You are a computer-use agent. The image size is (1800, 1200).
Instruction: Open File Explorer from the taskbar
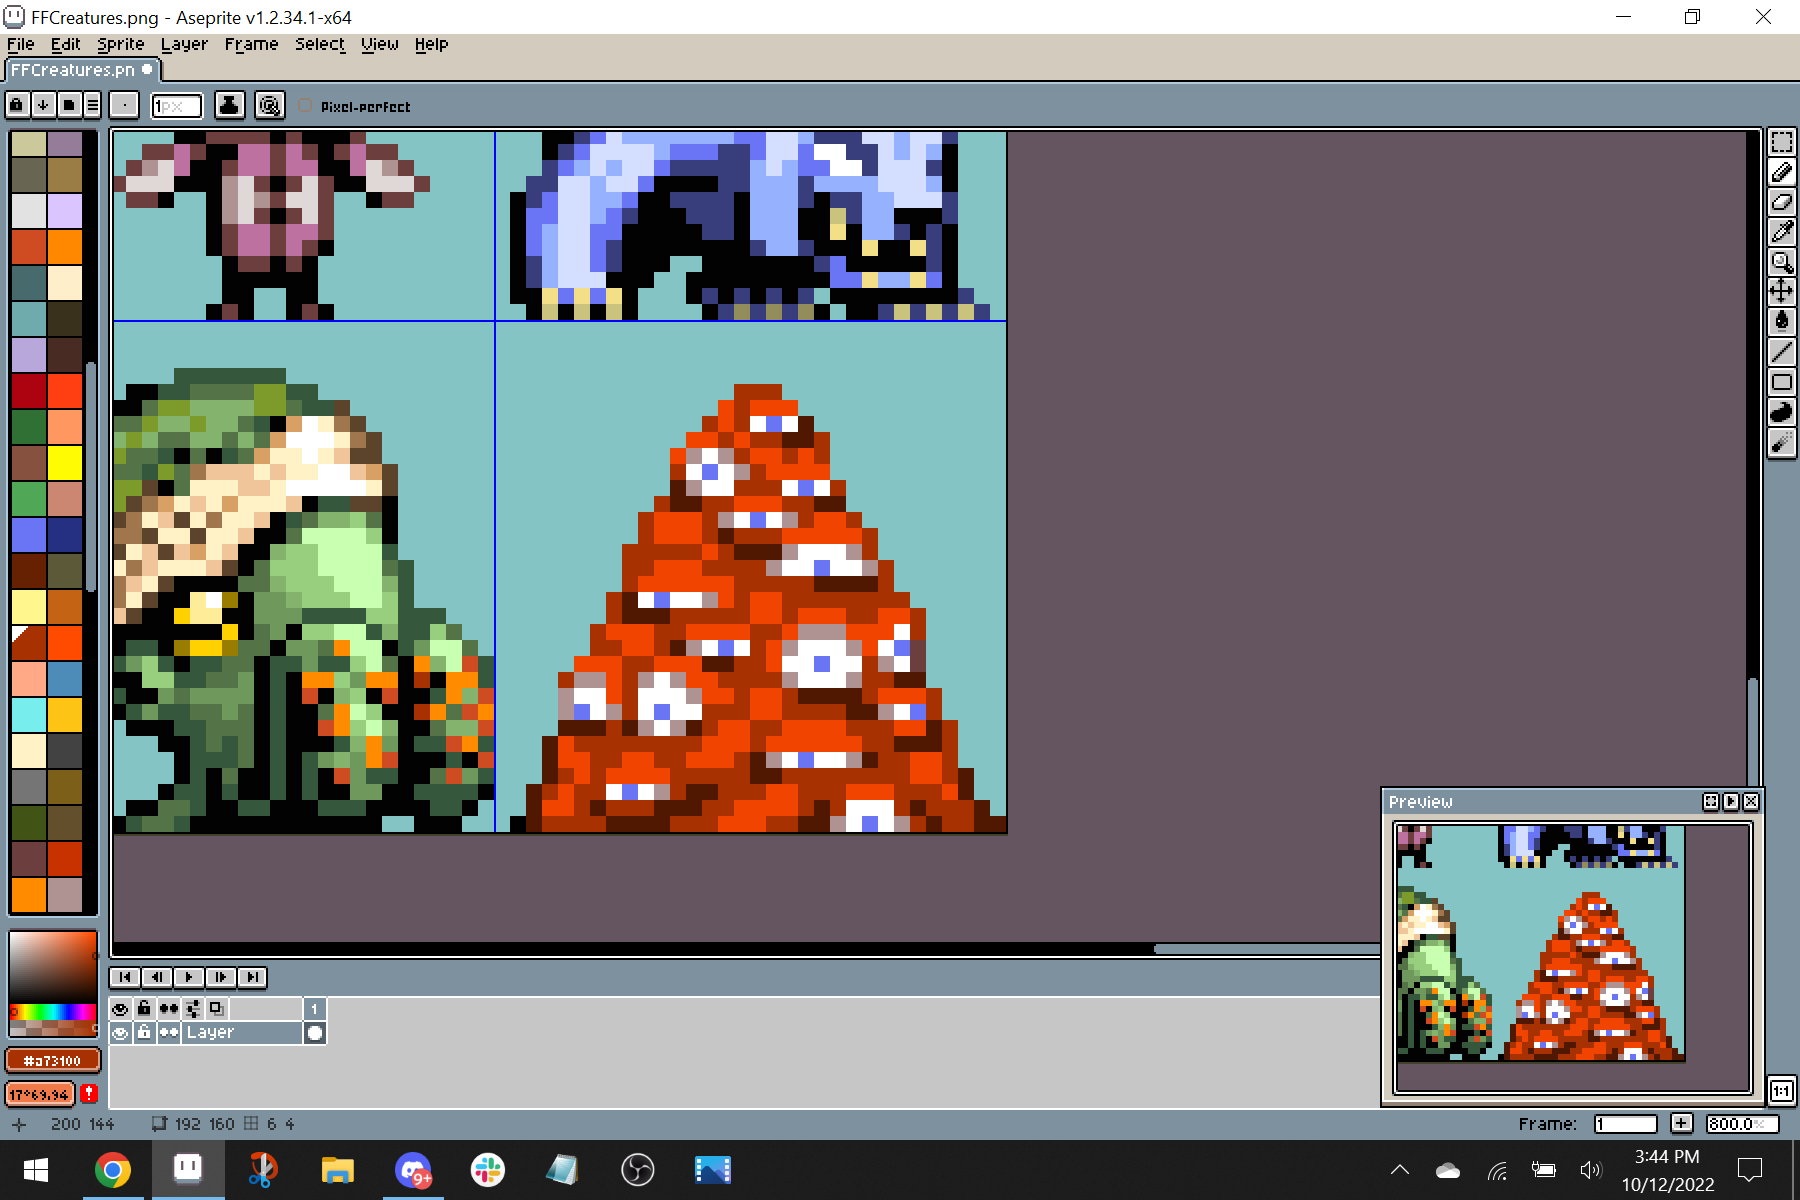337,1170
